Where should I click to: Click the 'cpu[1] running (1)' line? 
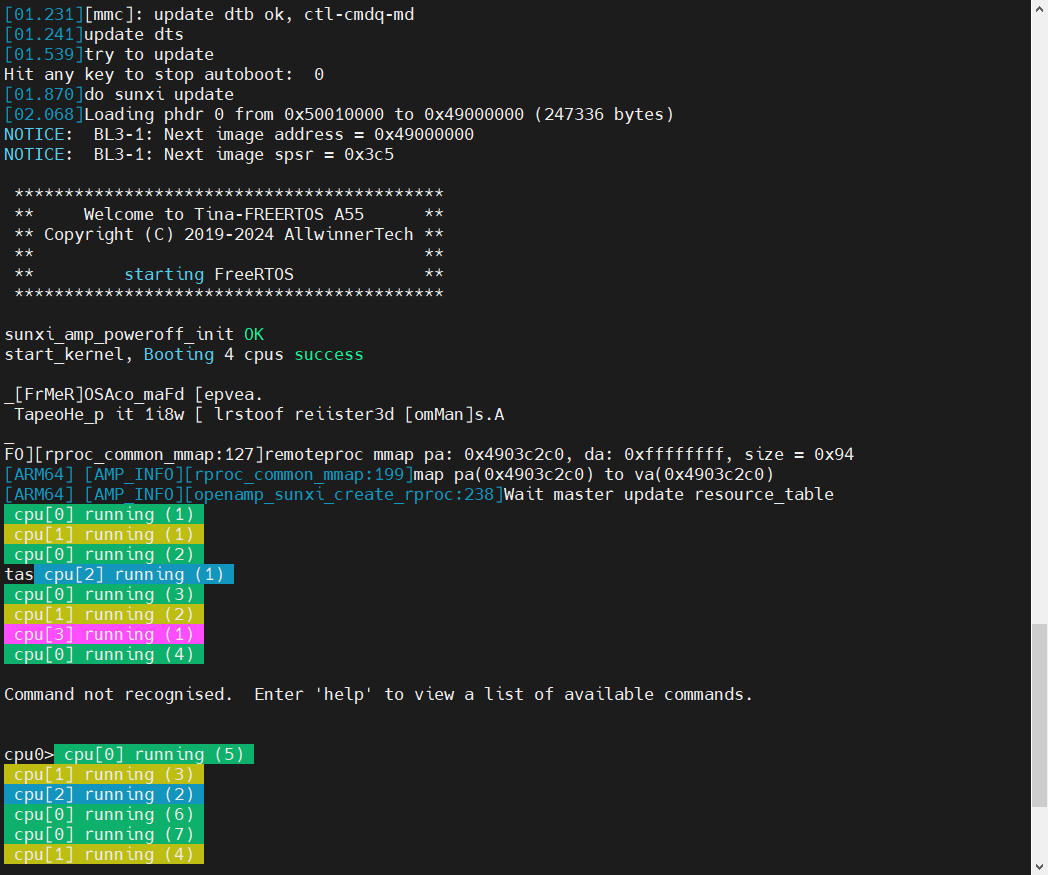pyautogui.click(x=104, y=534)
